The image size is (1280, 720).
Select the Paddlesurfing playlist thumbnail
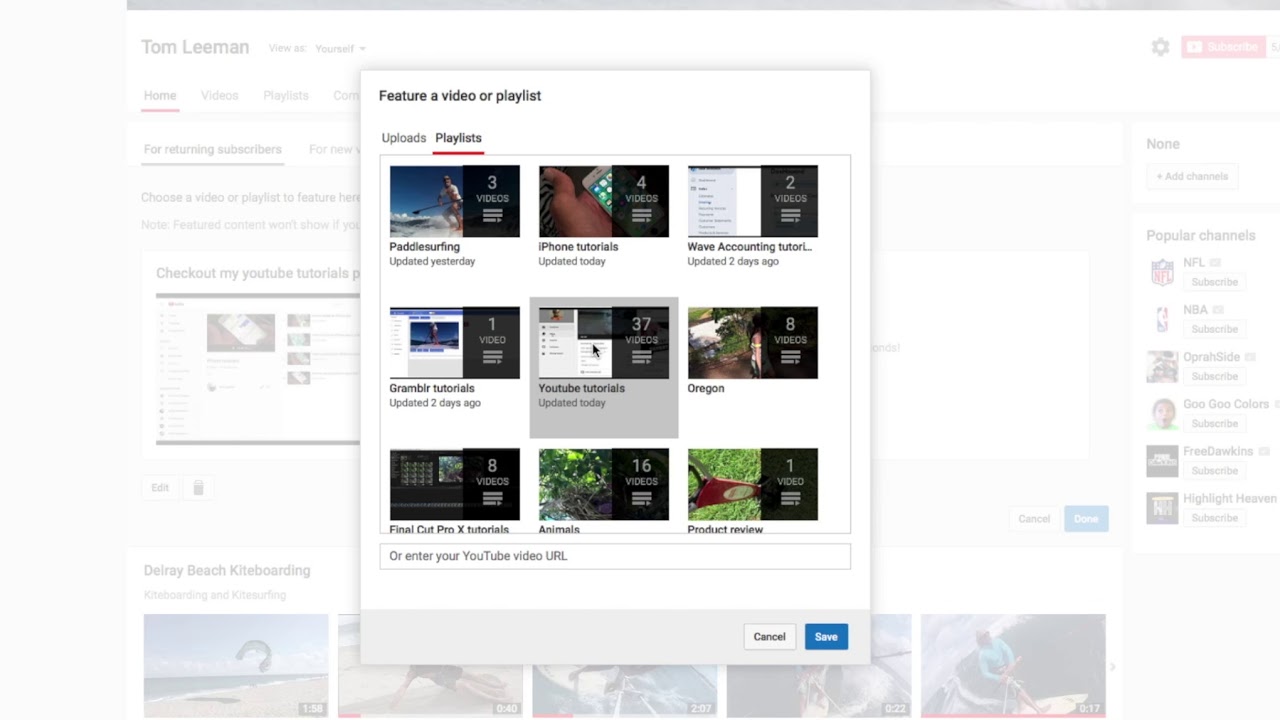pos(454,201)
